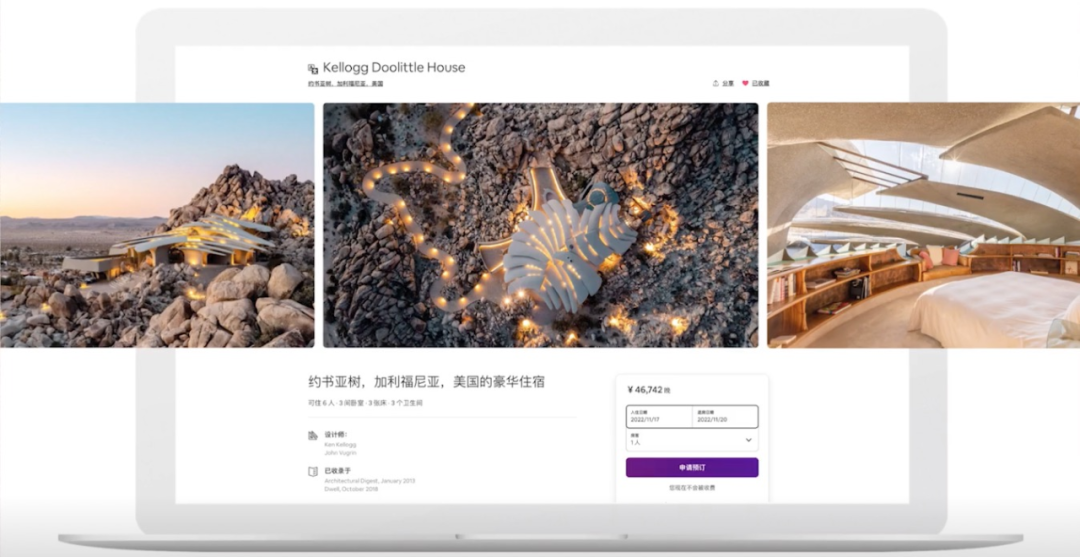This screenshot has height=557, width=1080.
Task: Open the aerial night photo with lit pathway
Action: click(x=540, y=225)
